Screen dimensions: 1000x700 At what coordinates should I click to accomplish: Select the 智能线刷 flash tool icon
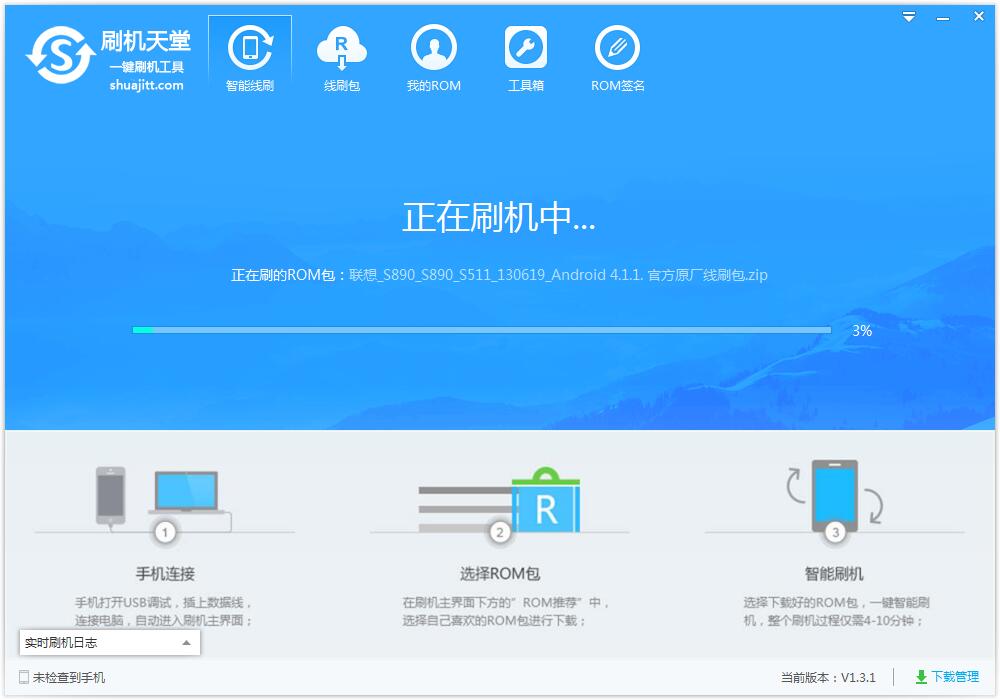tap(249, 48)
